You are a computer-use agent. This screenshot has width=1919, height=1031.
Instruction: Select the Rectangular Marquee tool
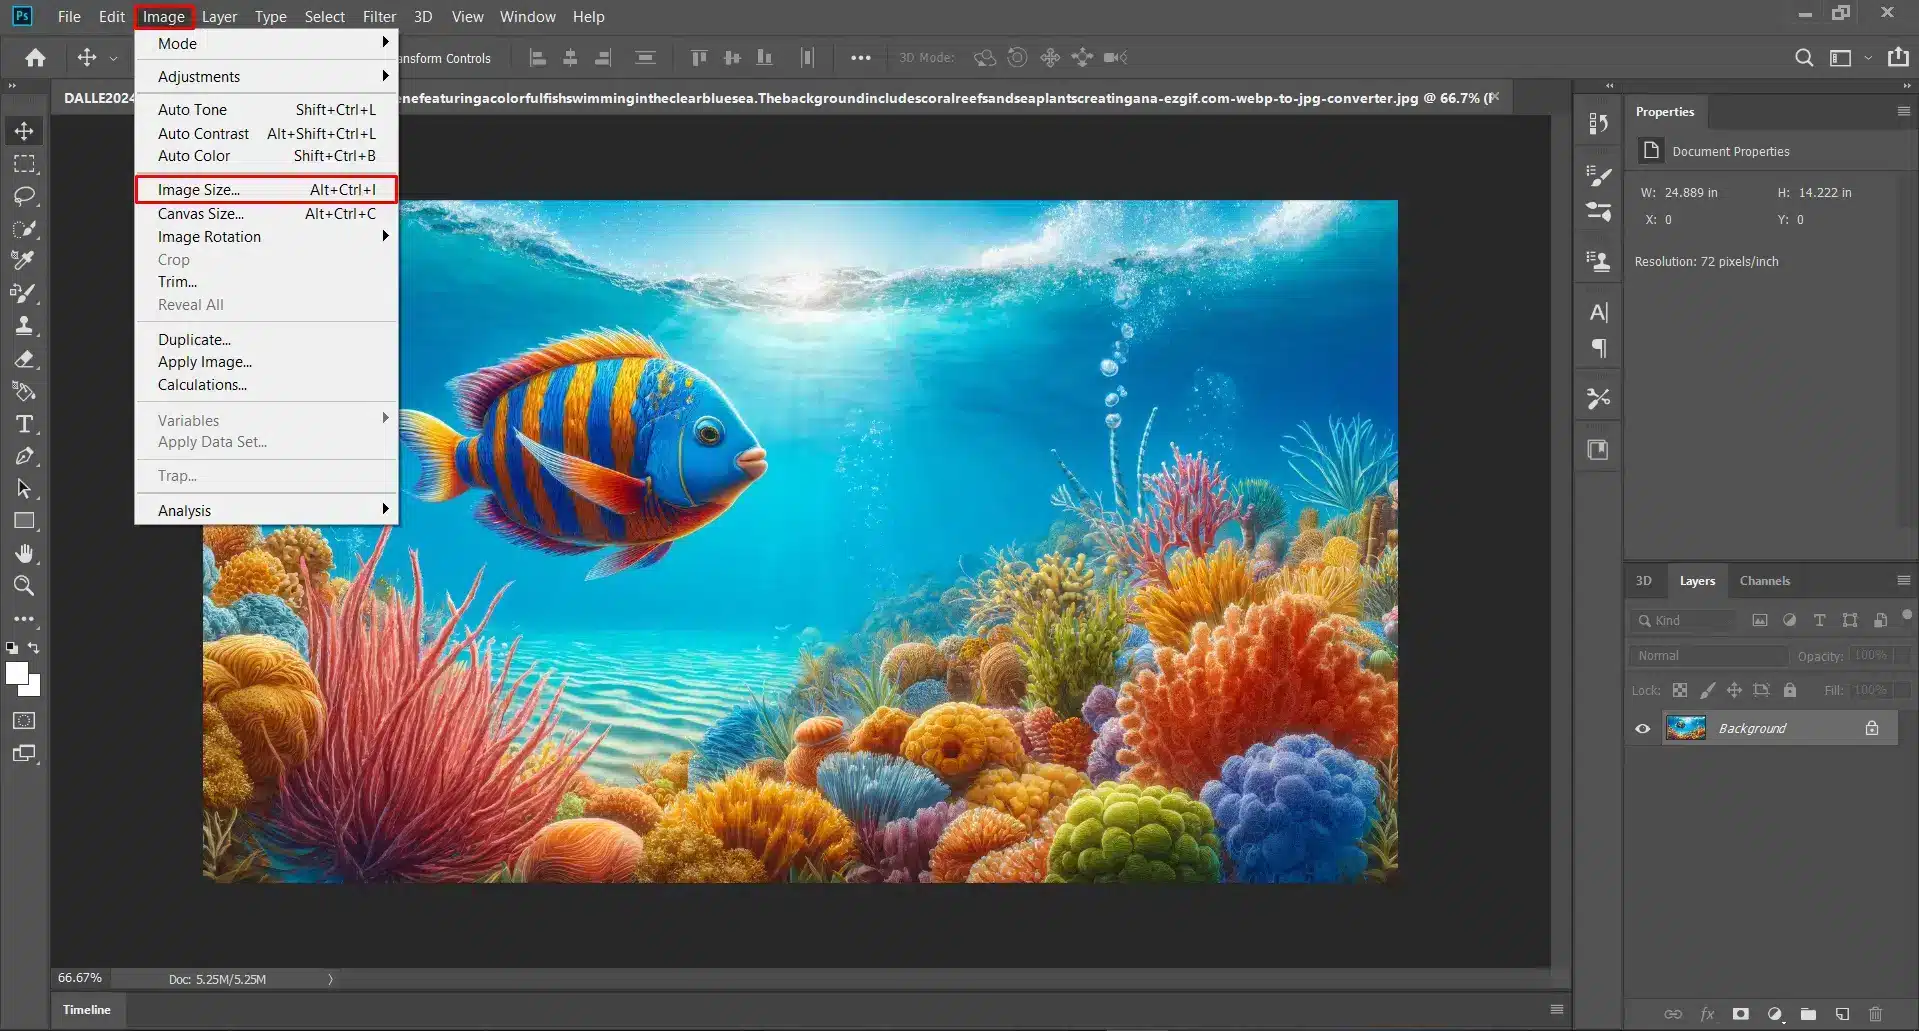pyautogui.click(x=24, y=164)
